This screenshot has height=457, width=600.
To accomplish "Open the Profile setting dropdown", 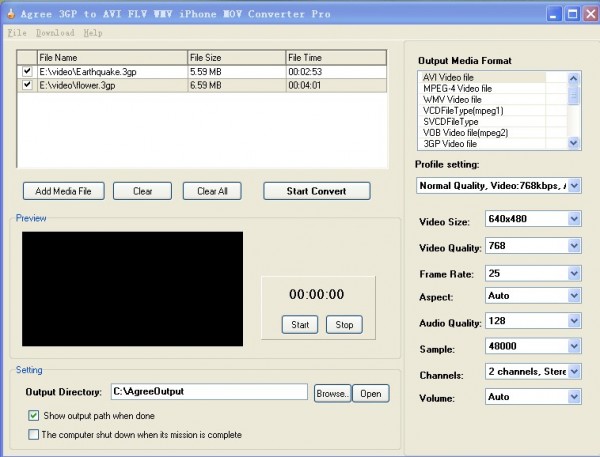I will 574,185.
